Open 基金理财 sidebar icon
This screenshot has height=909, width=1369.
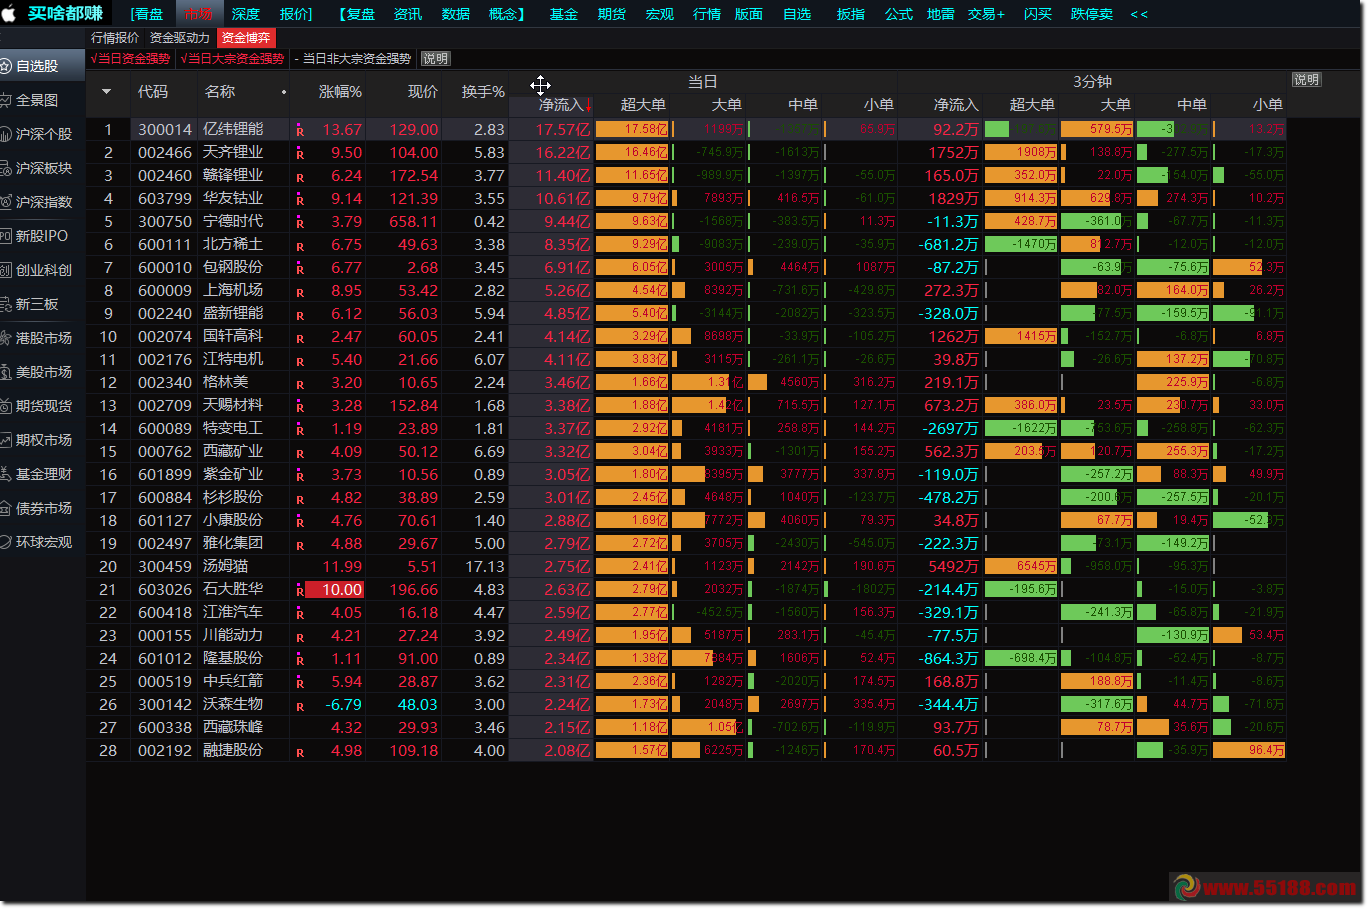tap(6, 474)
